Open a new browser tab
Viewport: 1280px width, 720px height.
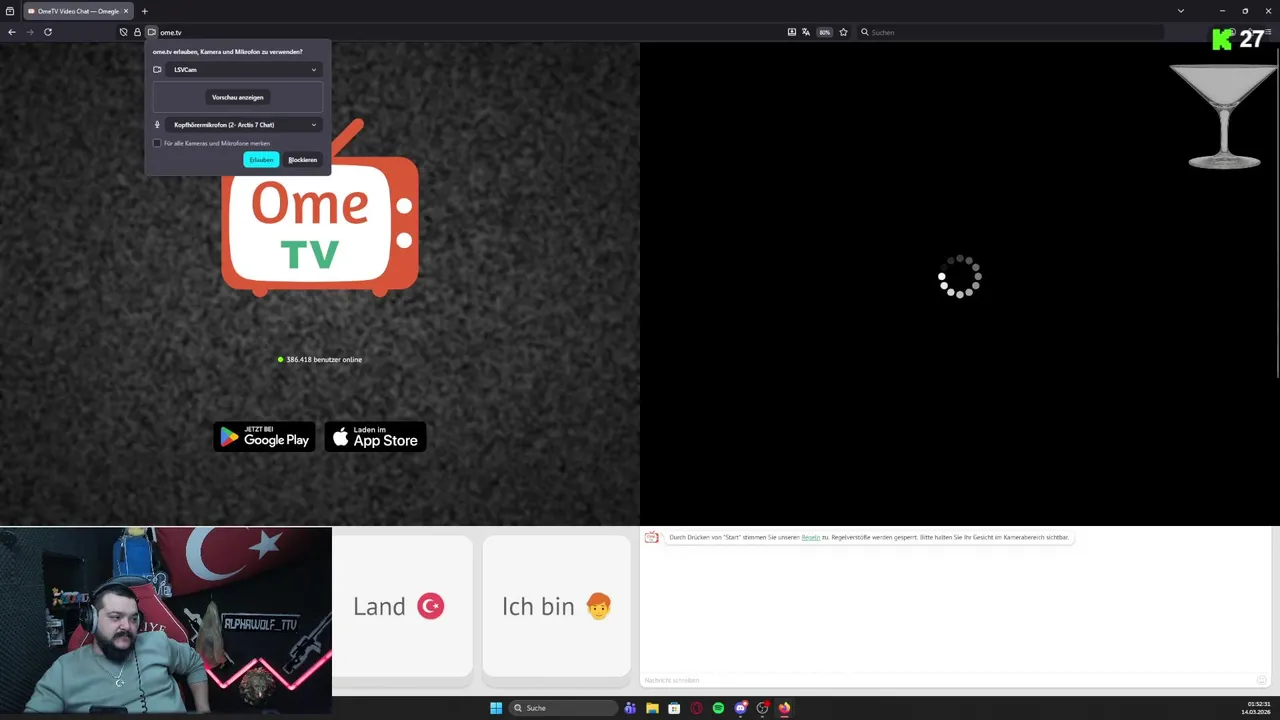point(144,11)
